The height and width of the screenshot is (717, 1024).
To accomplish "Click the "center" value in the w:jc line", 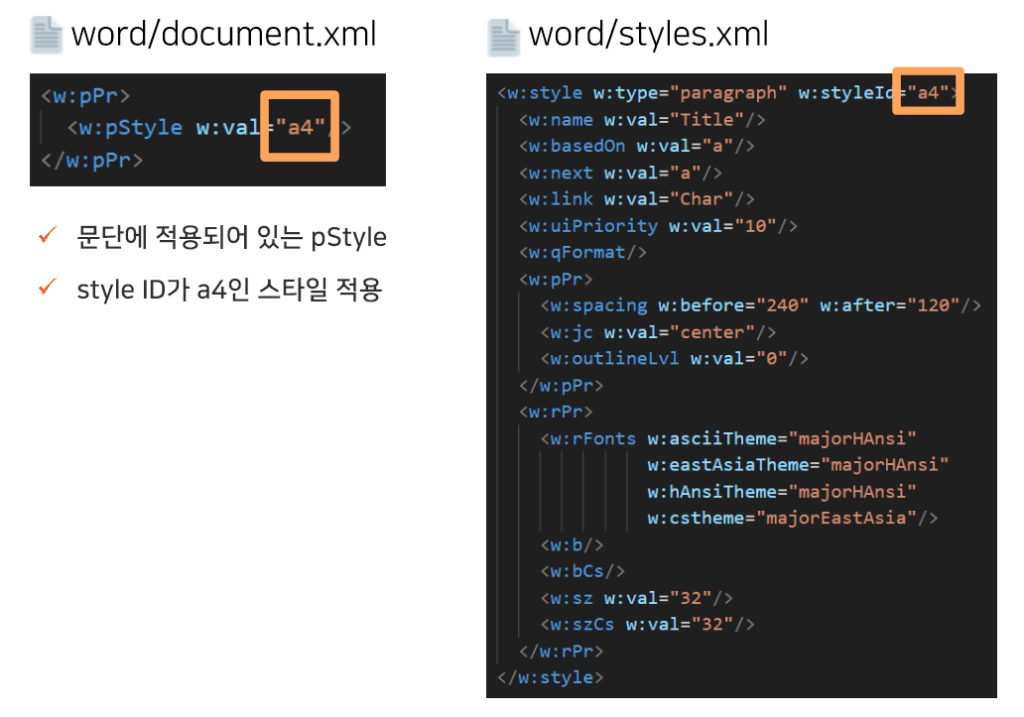I will click(x=724, y=332).
